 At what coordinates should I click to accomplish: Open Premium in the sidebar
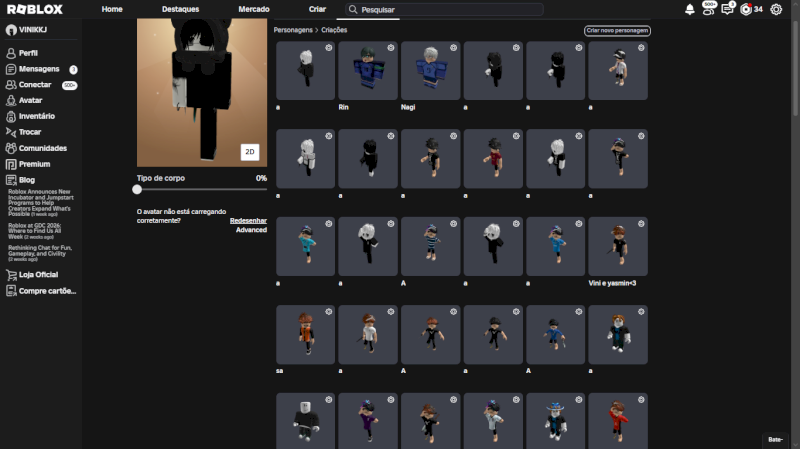[34, 164]
